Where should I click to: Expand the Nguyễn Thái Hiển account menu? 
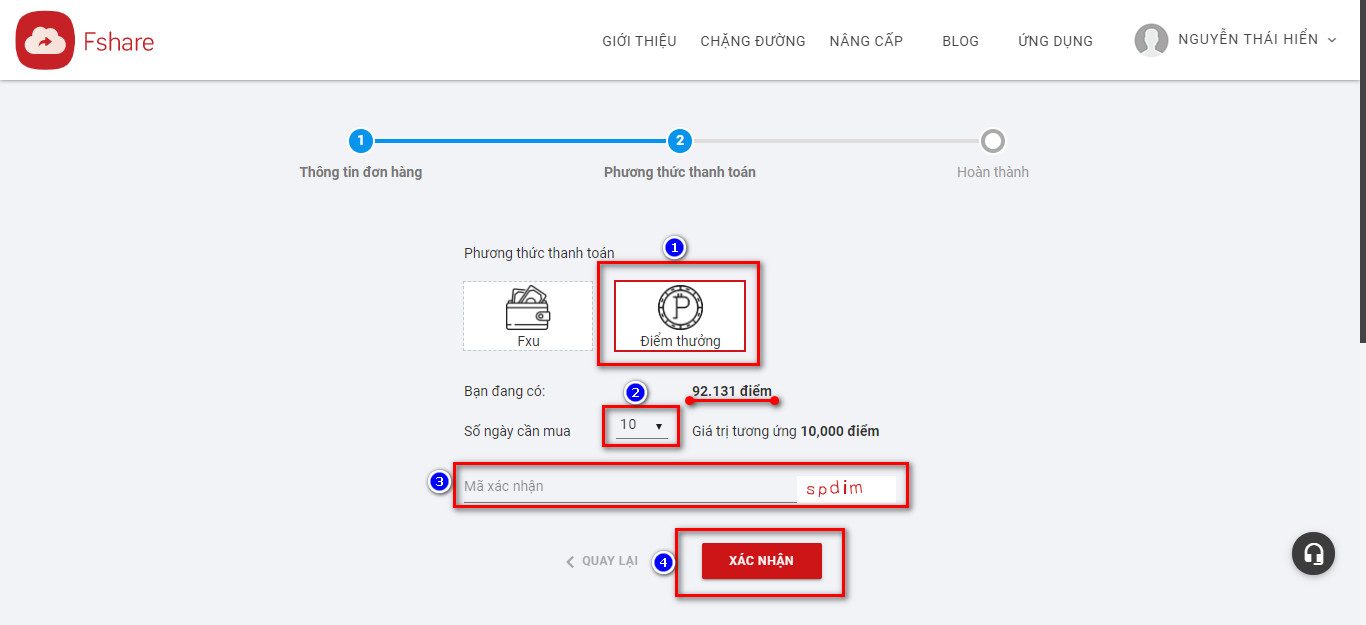click(1258, 40)
